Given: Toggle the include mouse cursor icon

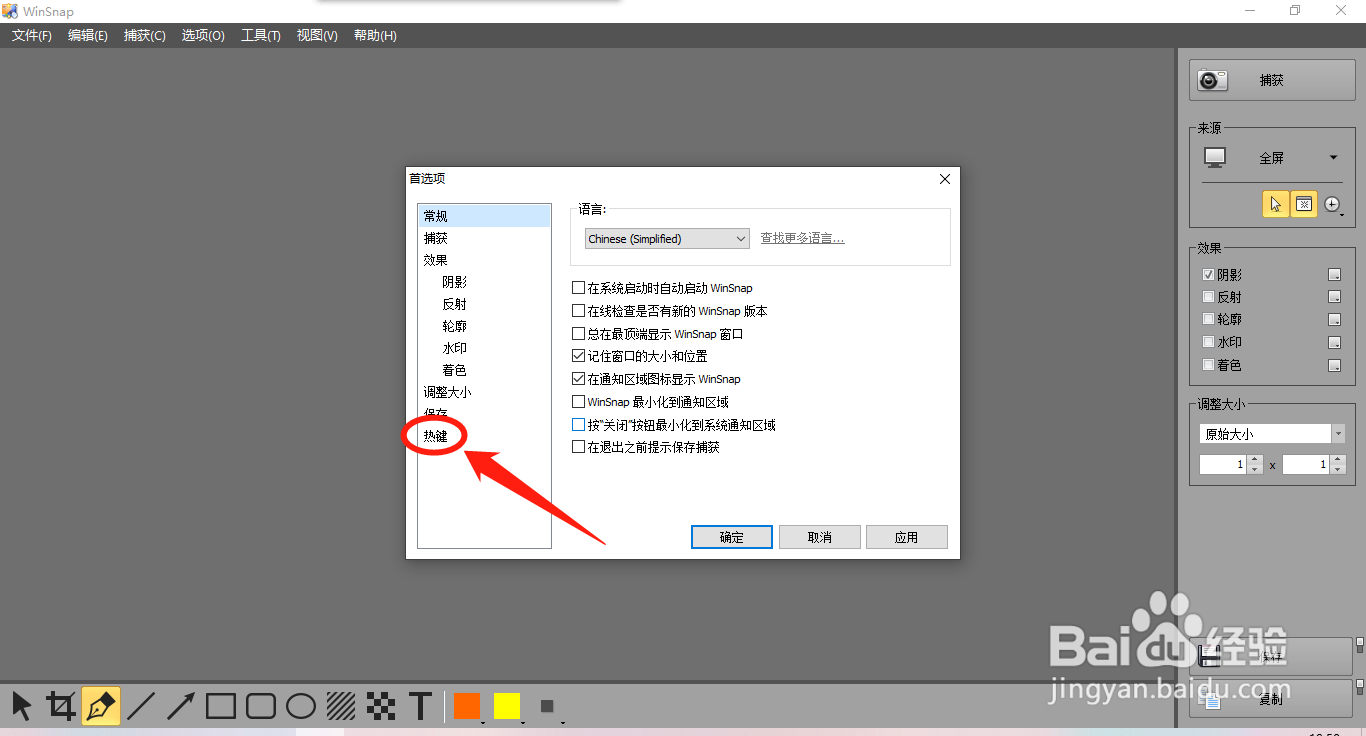Looking at the screenshot, I should (1275, 204).
